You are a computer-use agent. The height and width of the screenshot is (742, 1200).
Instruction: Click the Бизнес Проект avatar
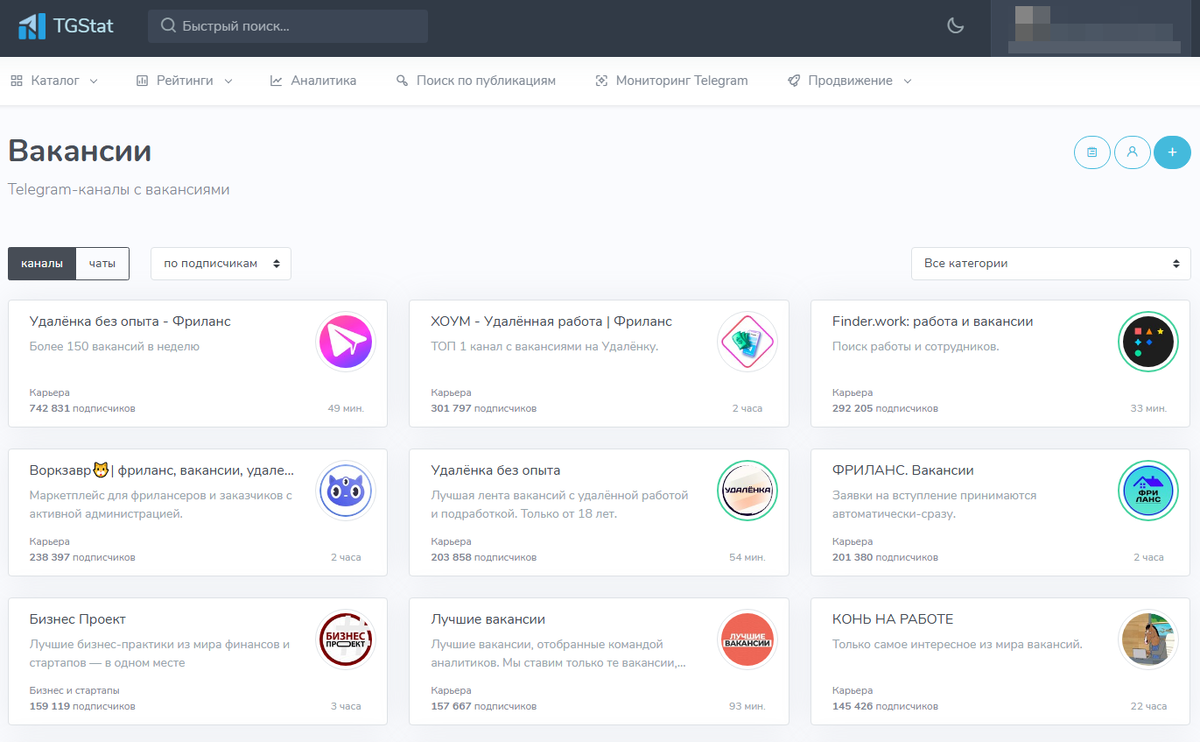(x=345, y=641)
